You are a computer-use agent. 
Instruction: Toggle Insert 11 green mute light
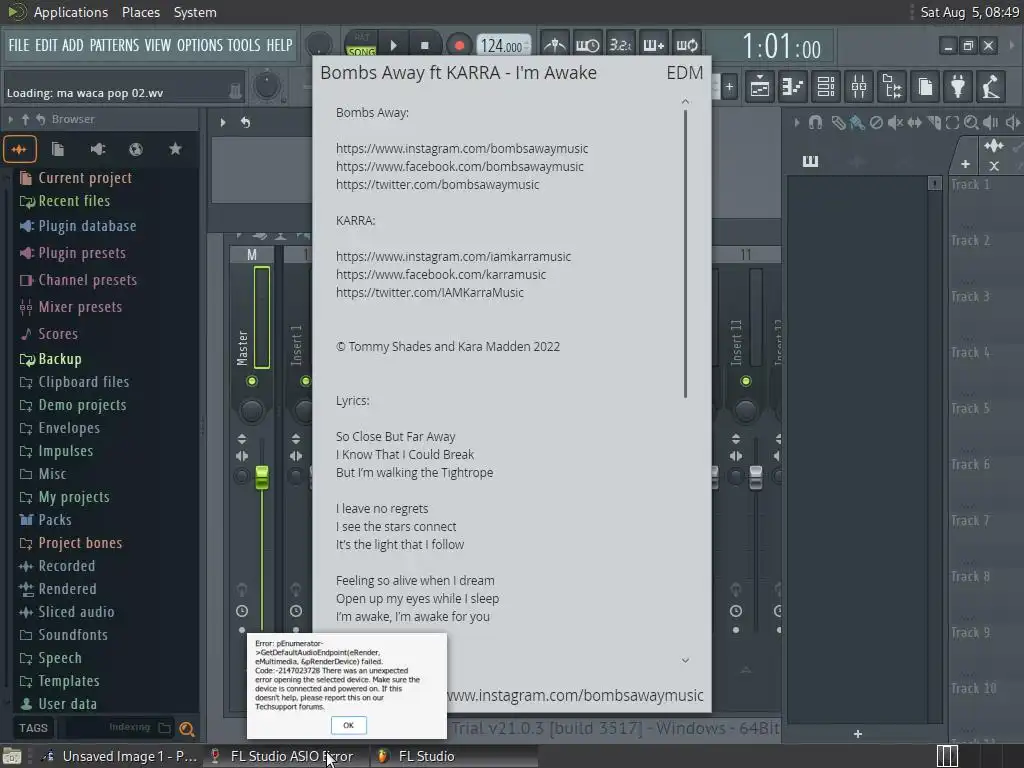[746, 381]
